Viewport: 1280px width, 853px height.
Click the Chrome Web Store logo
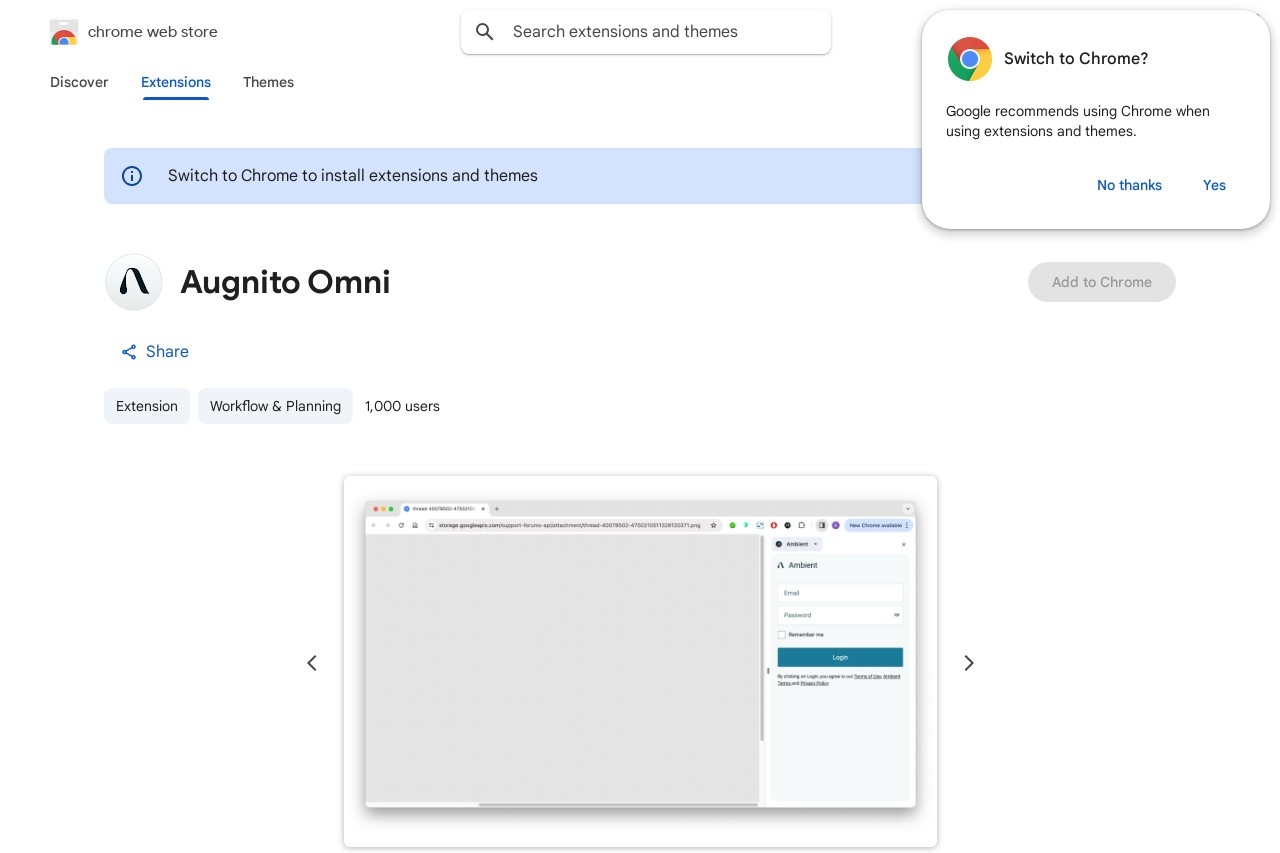click(64, 32)
